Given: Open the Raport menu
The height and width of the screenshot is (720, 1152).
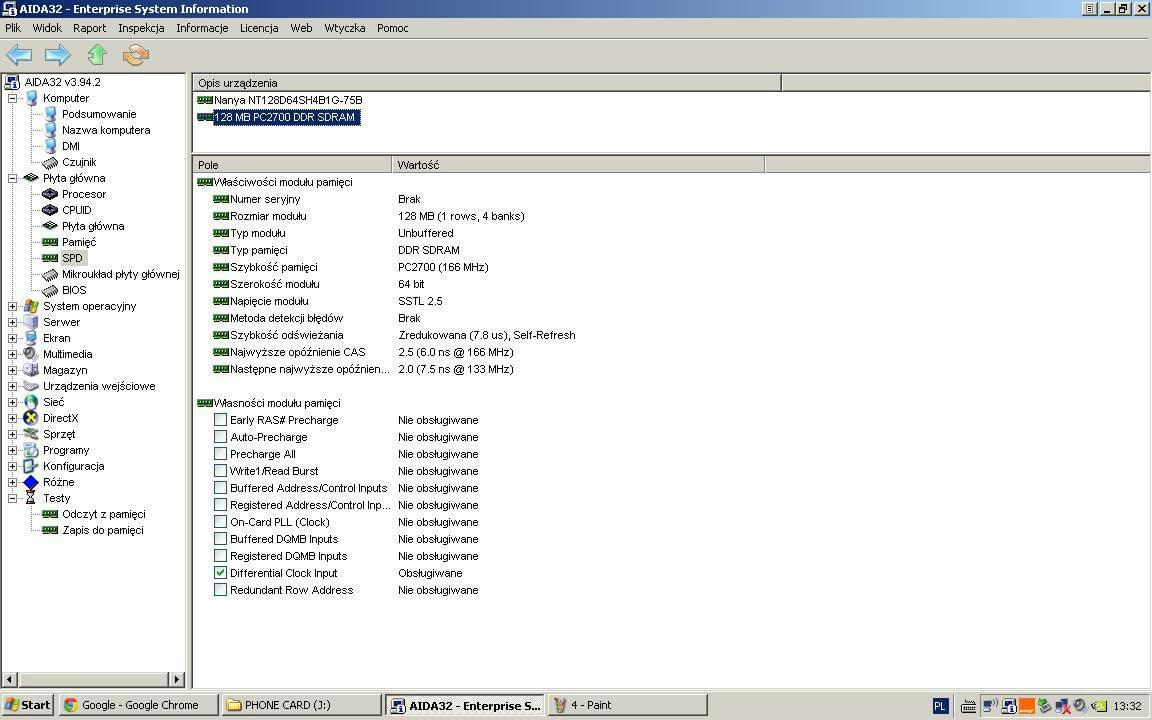Looking at the screenshot, I should 90,28.
